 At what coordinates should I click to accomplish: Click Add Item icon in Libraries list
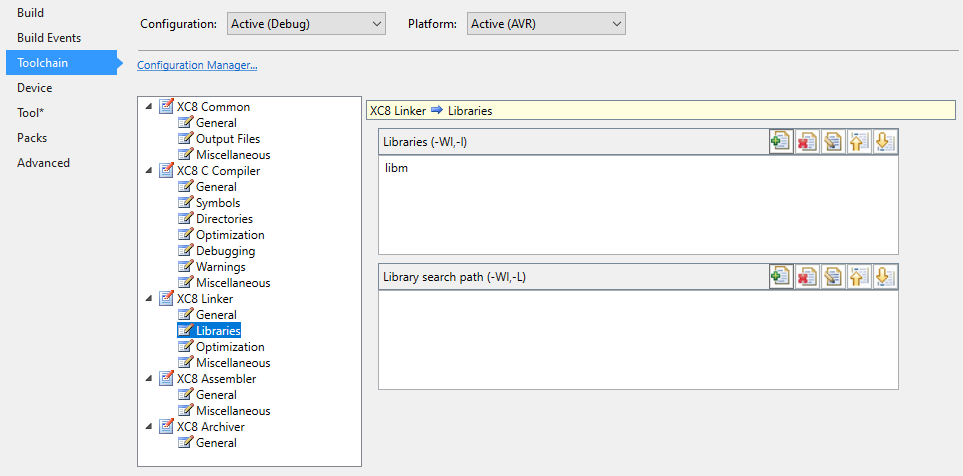point(781,142)
